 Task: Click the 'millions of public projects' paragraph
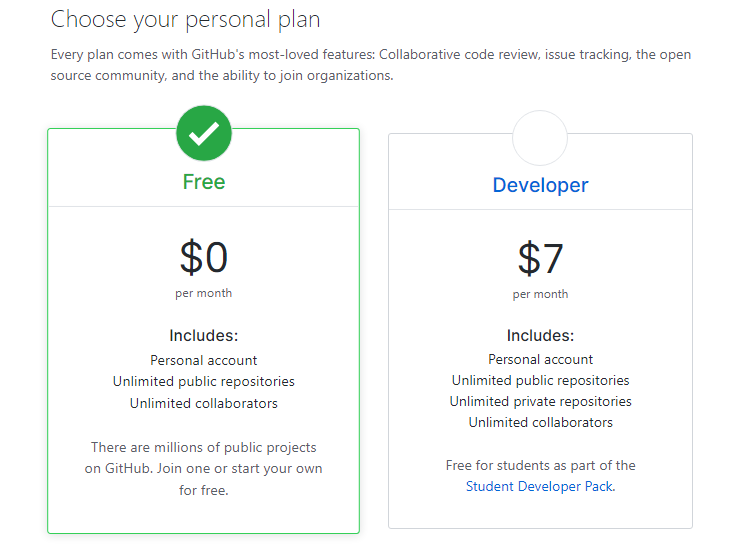[x=204, y=469]
